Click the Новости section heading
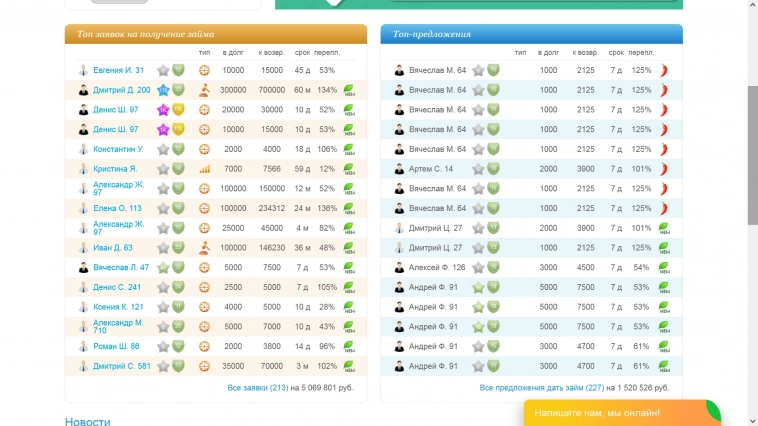This screenshot has width=758, height=426. 87,421
